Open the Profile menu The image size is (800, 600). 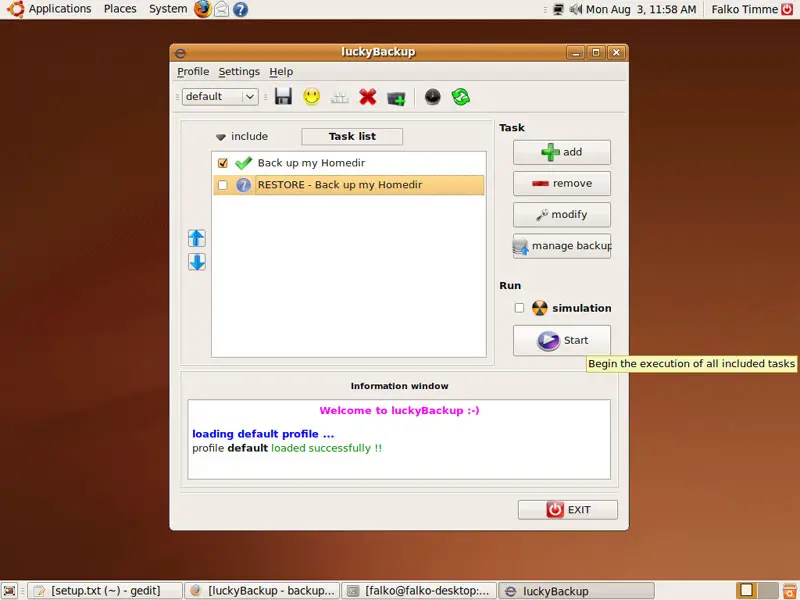pyautogui.click(x=193, y=71)
